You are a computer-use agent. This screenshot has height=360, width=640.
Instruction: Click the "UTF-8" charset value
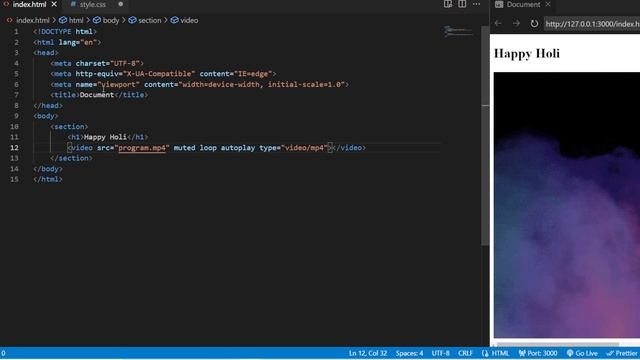click(125, 63)
